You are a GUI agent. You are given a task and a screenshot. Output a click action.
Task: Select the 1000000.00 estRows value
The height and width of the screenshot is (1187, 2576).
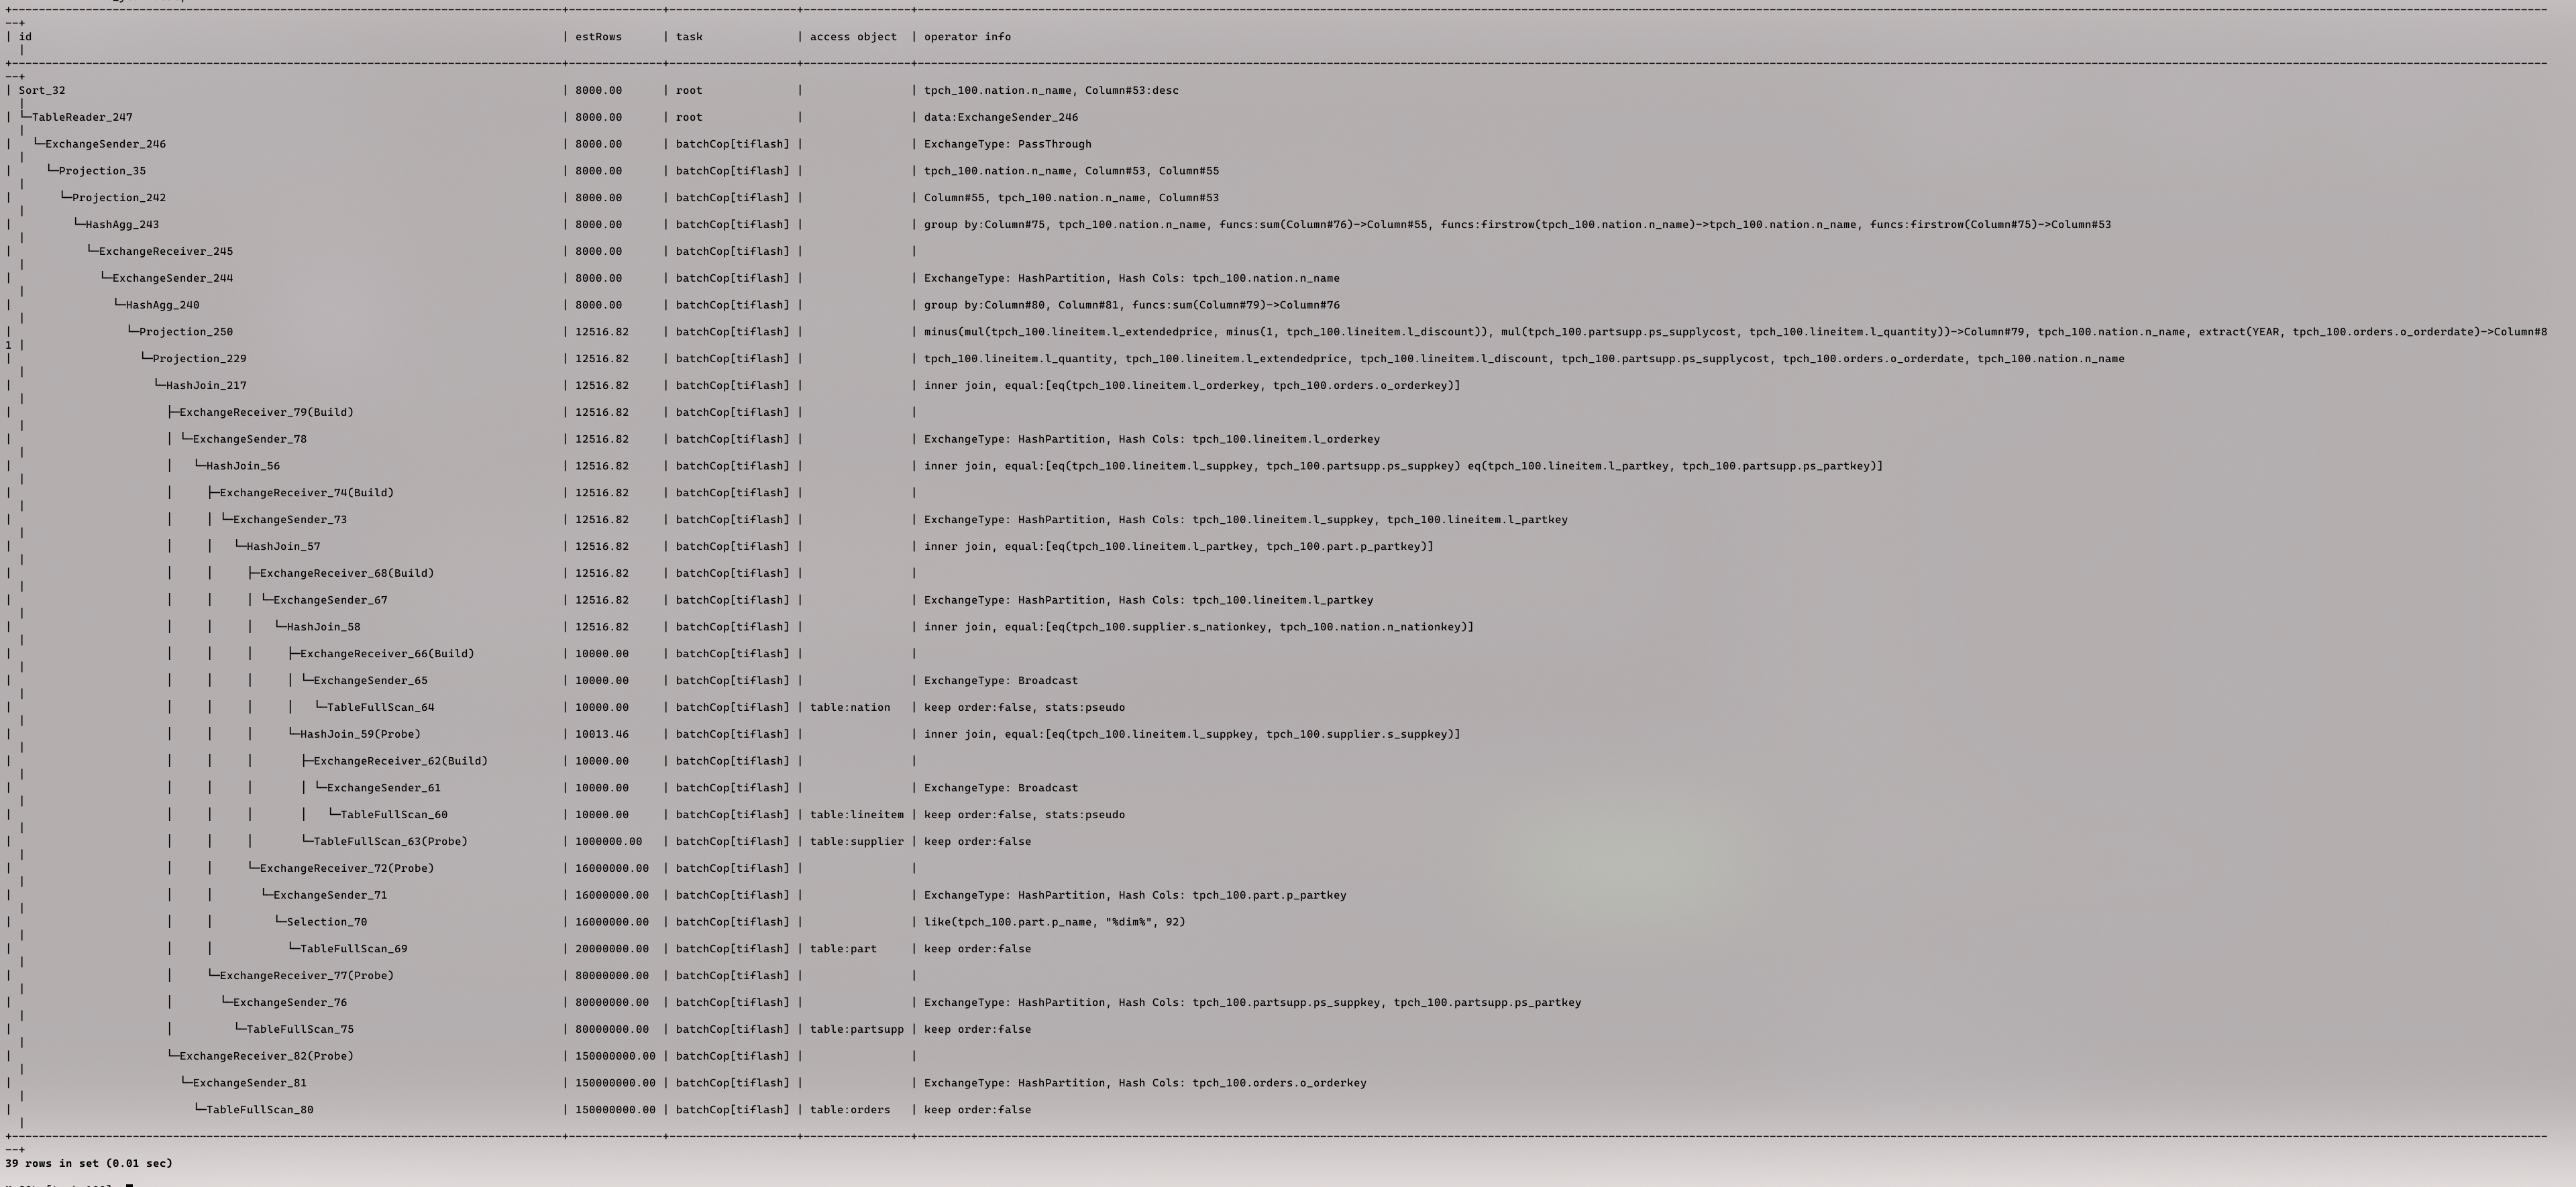609,842
